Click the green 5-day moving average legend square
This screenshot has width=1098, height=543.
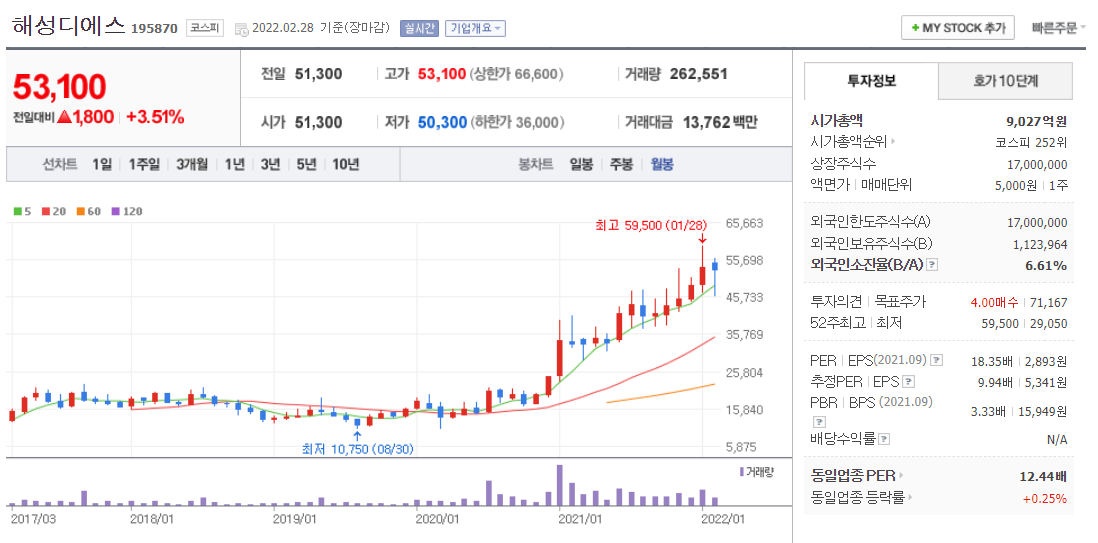pyautogui.click(x=17, y=211)
